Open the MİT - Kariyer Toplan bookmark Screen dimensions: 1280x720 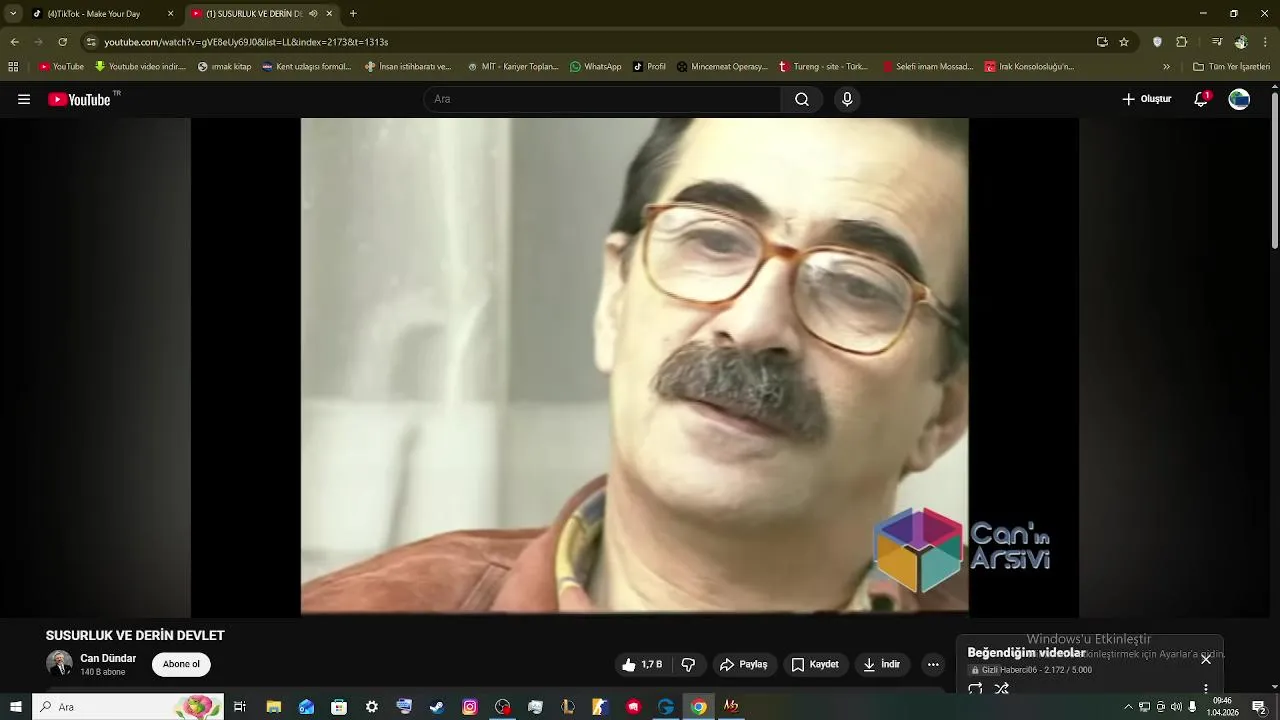click(513, 67)
